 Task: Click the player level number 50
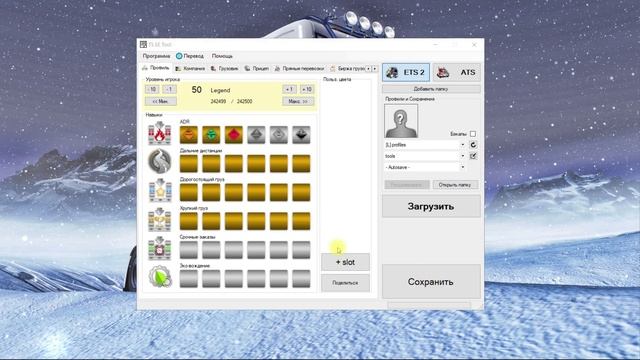(196, 90)
